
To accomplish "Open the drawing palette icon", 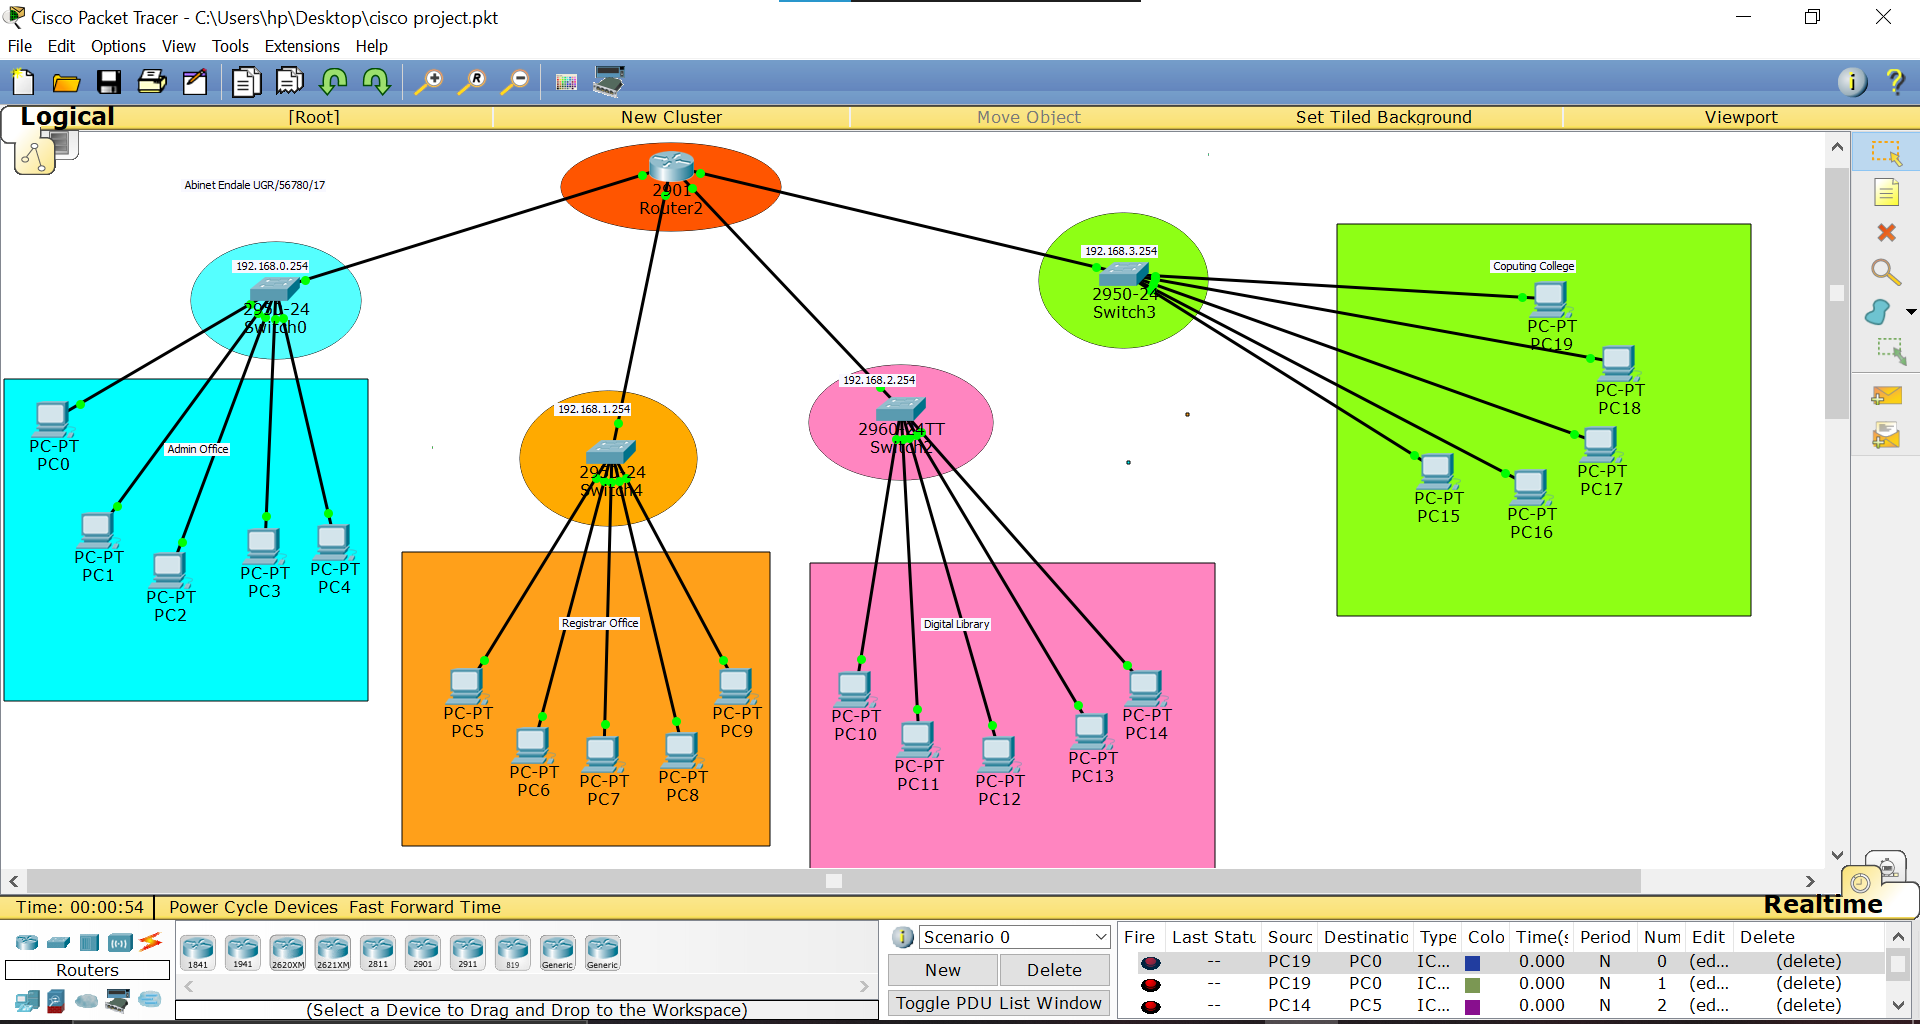I will 566,82.
